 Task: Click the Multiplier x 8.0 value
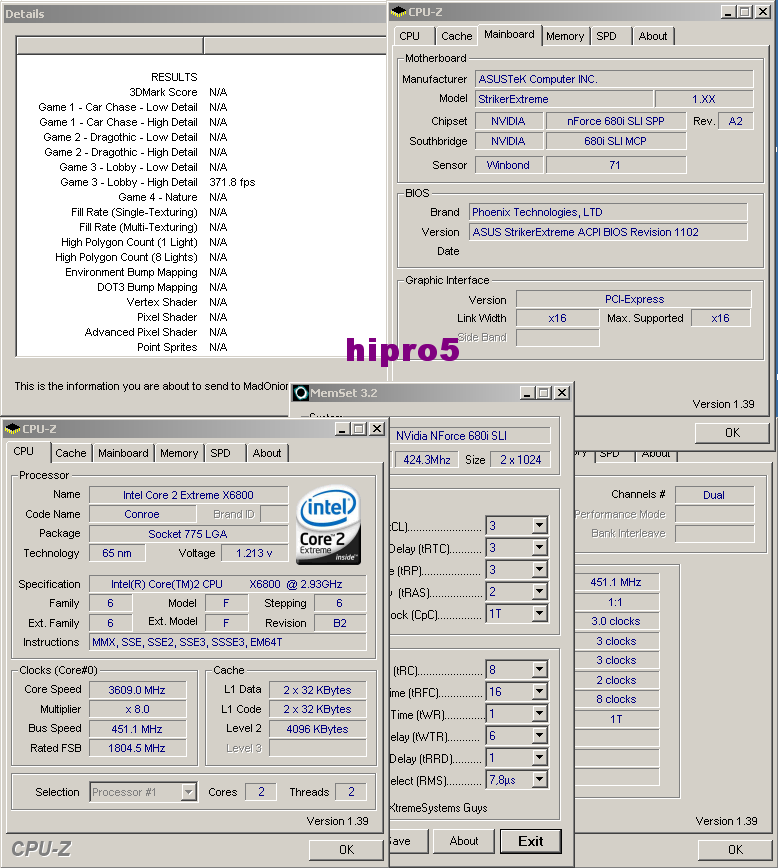click(x=137, y=709)
